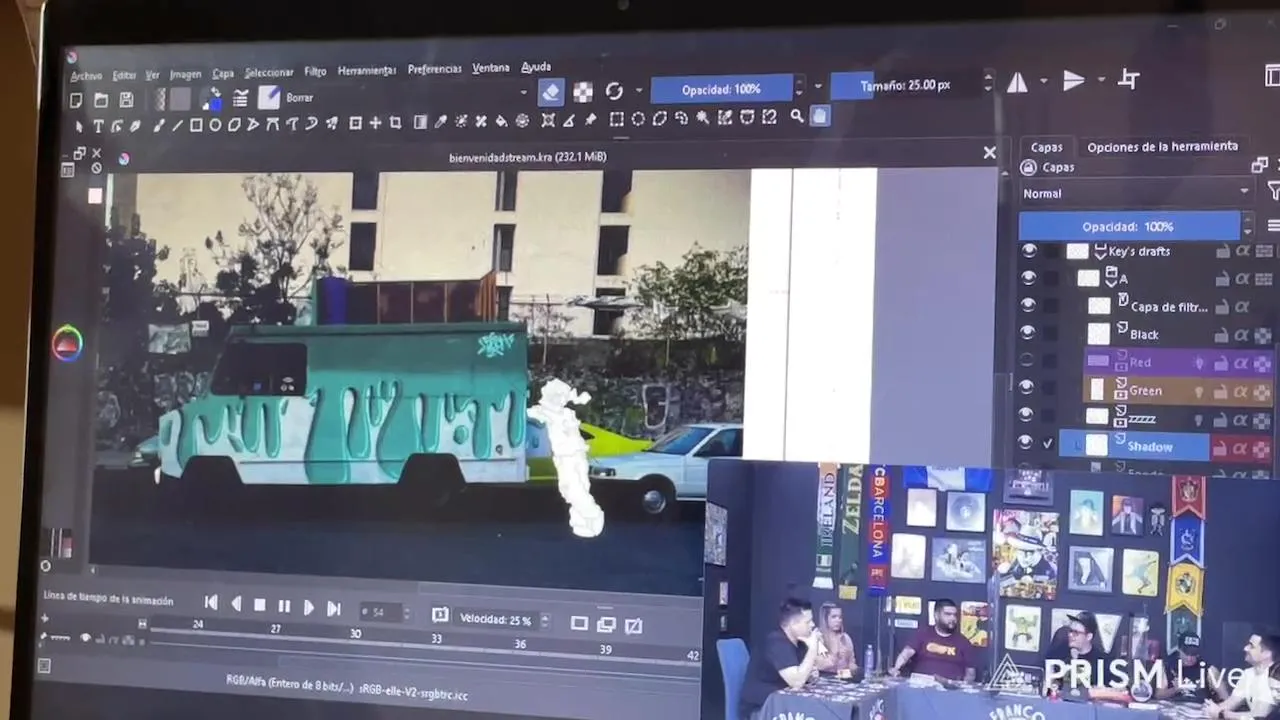
Task: Open brush presets dropdown arrow before eraser
Action: pos(523,93)
